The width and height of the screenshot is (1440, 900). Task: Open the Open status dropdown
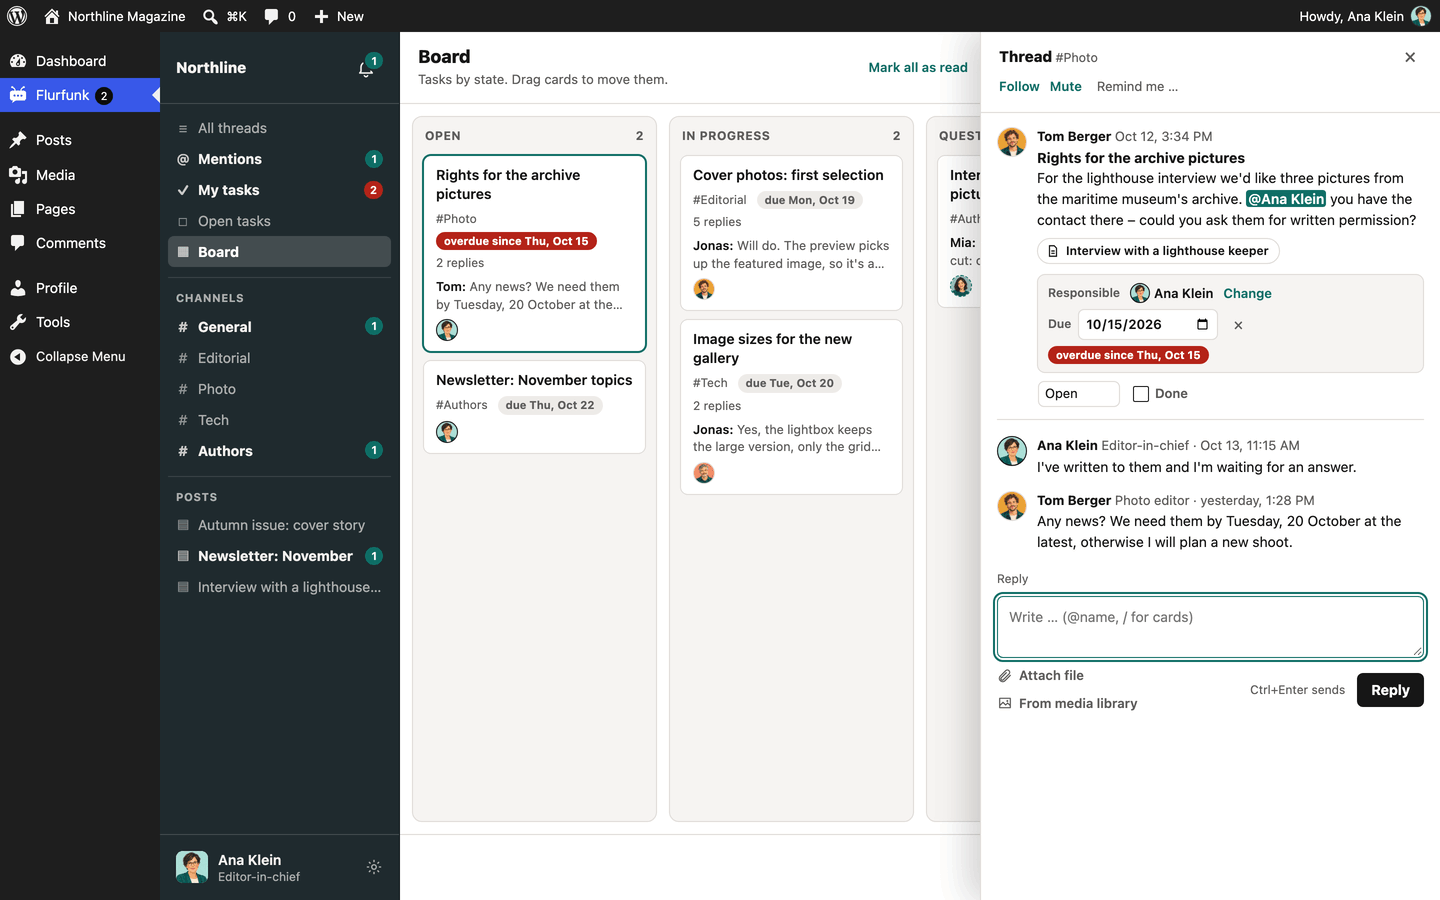point(1079,394)
